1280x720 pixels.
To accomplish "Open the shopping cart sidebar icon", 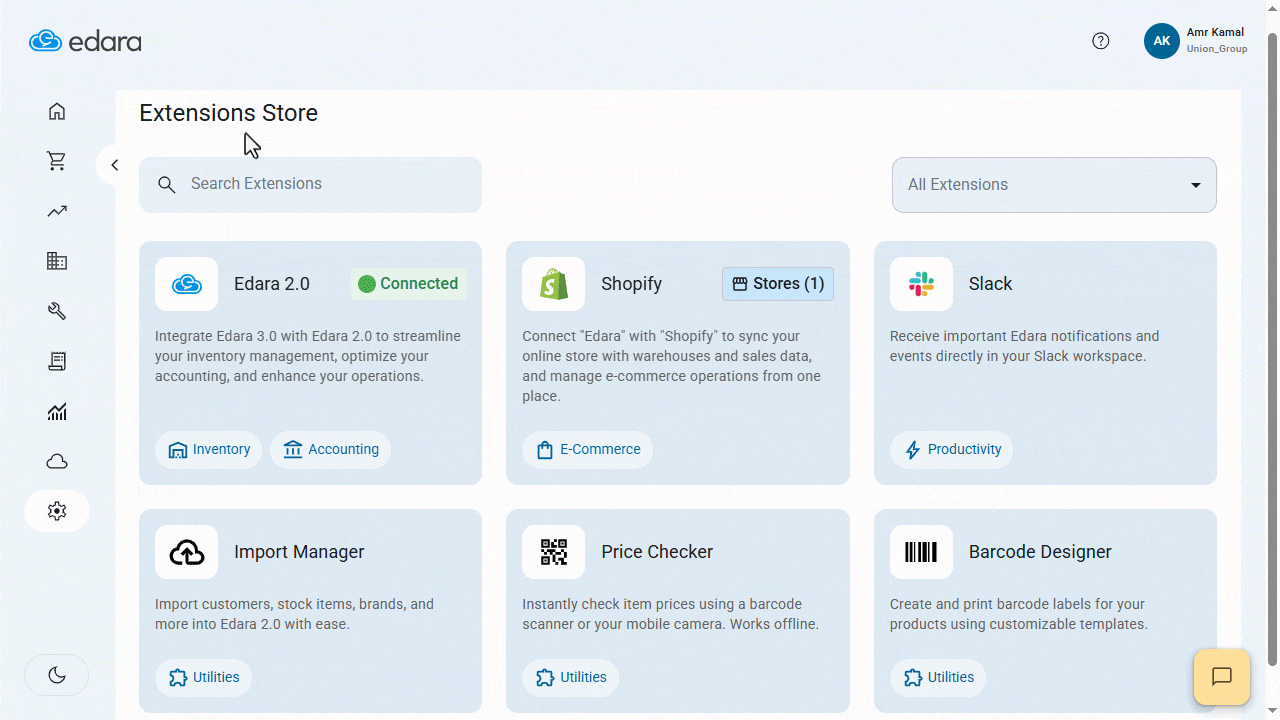I will pos(57,161).
